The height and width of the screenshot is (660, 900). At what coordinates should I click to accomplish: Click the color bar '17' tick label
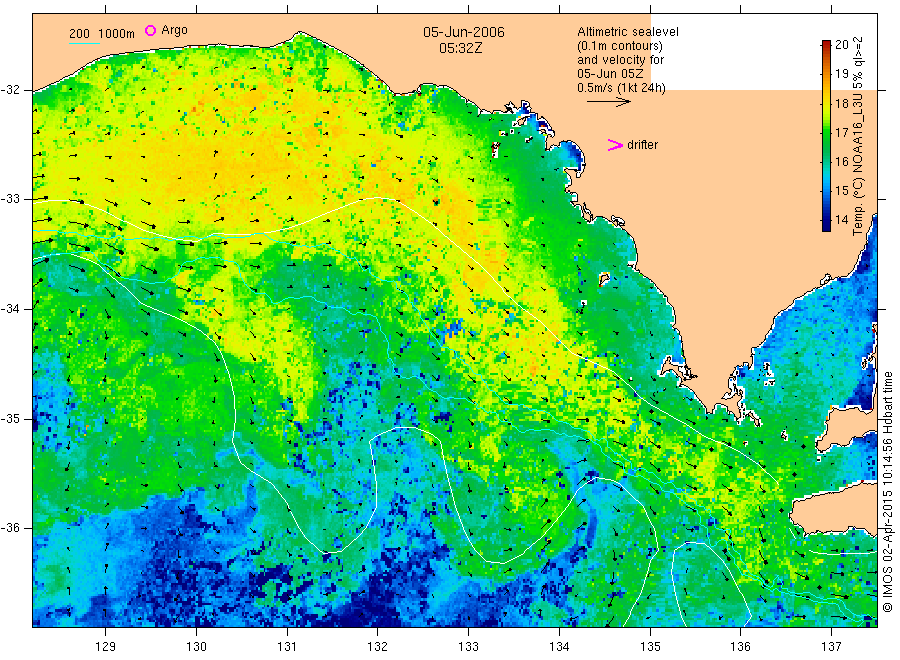(x=841, y=133)
